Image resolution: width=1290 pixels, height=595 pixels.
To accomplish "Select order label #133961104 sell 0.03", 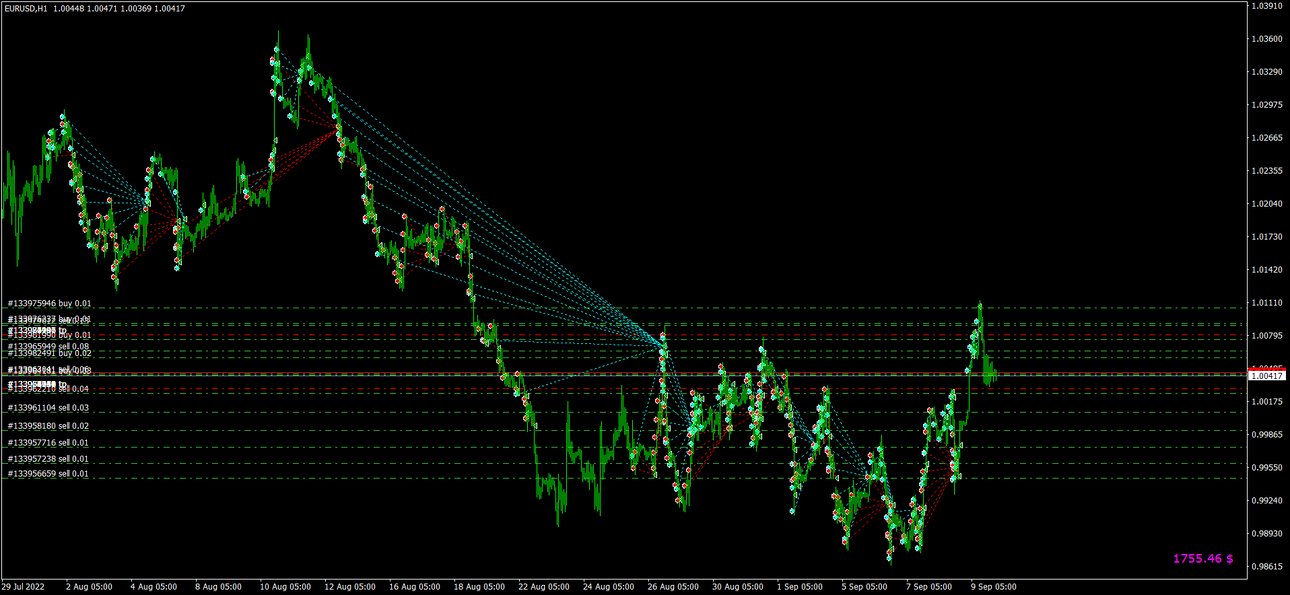I will coord(50,408).
